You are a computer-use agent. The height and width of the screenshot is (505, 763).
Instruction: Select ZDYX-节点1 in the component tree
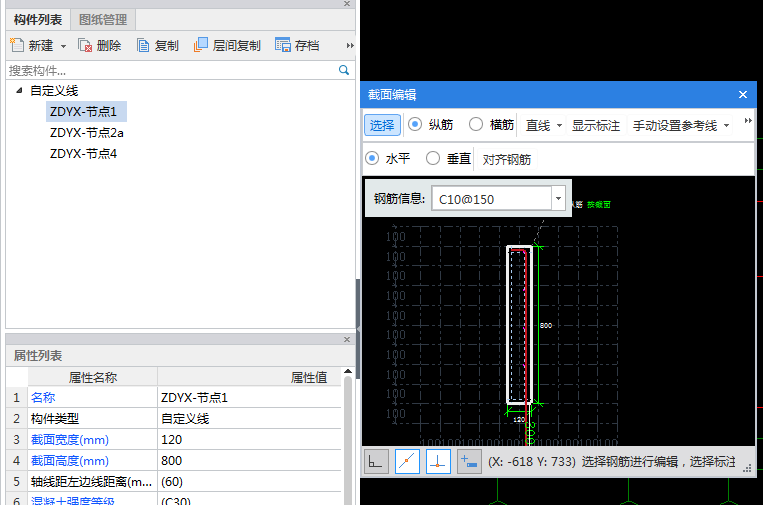coord(86,111)
